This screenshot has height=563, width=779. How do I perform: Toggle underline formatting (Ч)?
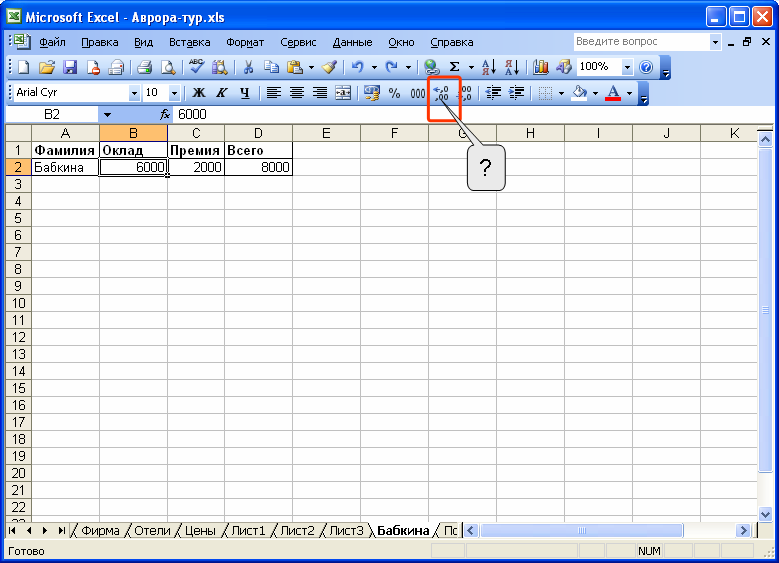click(x=242, y=93)
